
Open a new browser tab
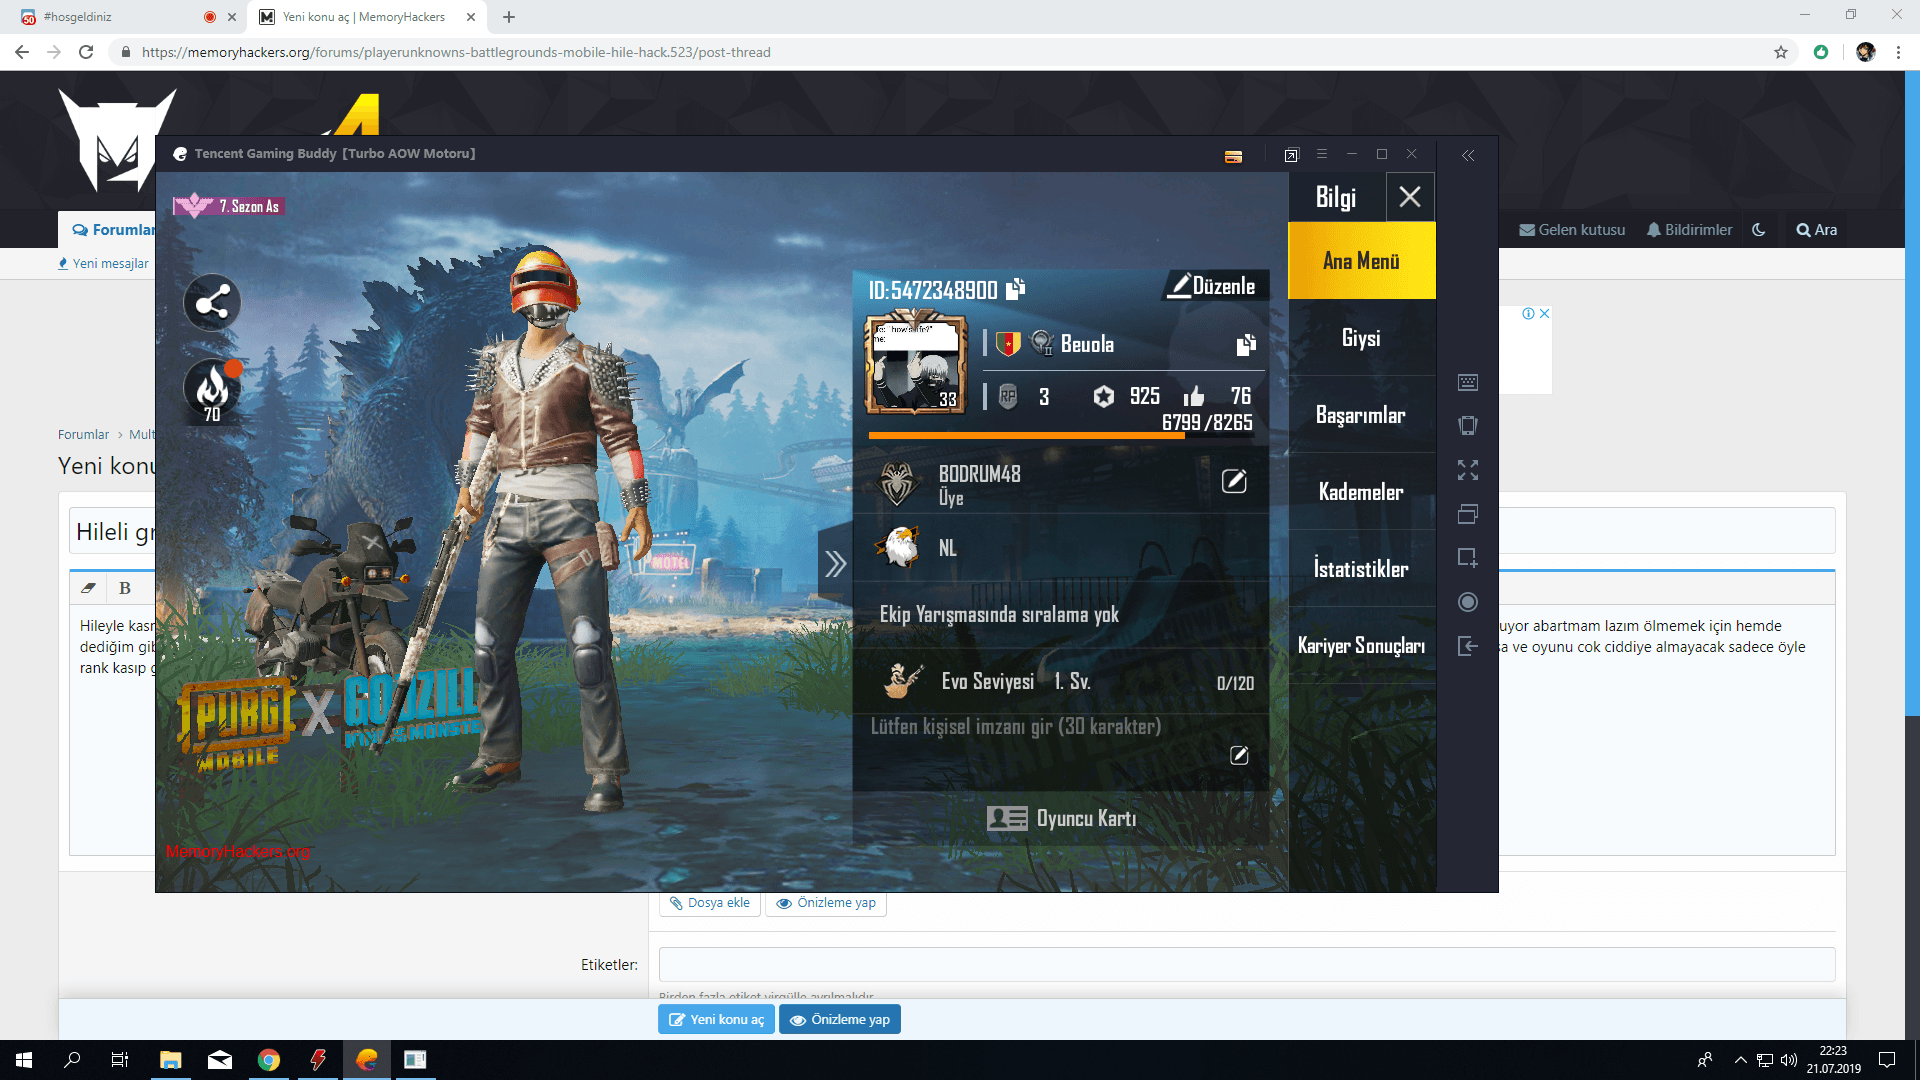tap(509, 17)
